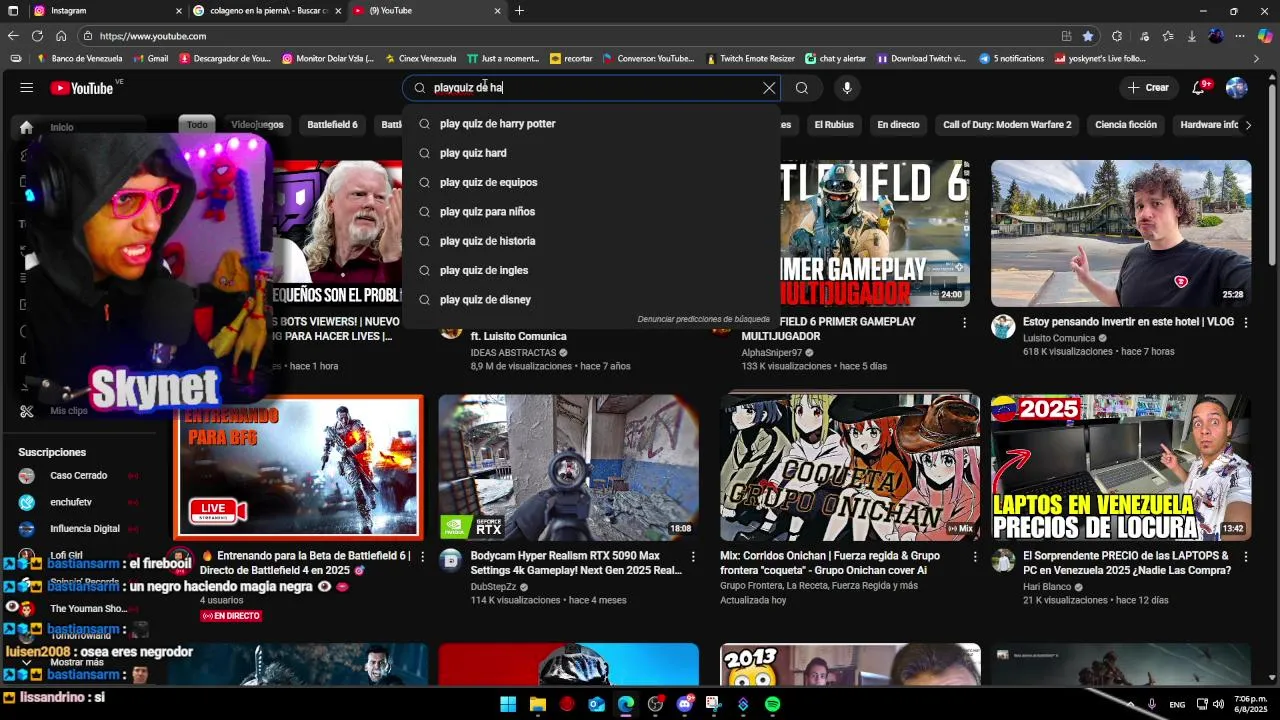Click the magnifier search button
The width and height of the screenshot is (1280, 720).
tap(802, 88)
